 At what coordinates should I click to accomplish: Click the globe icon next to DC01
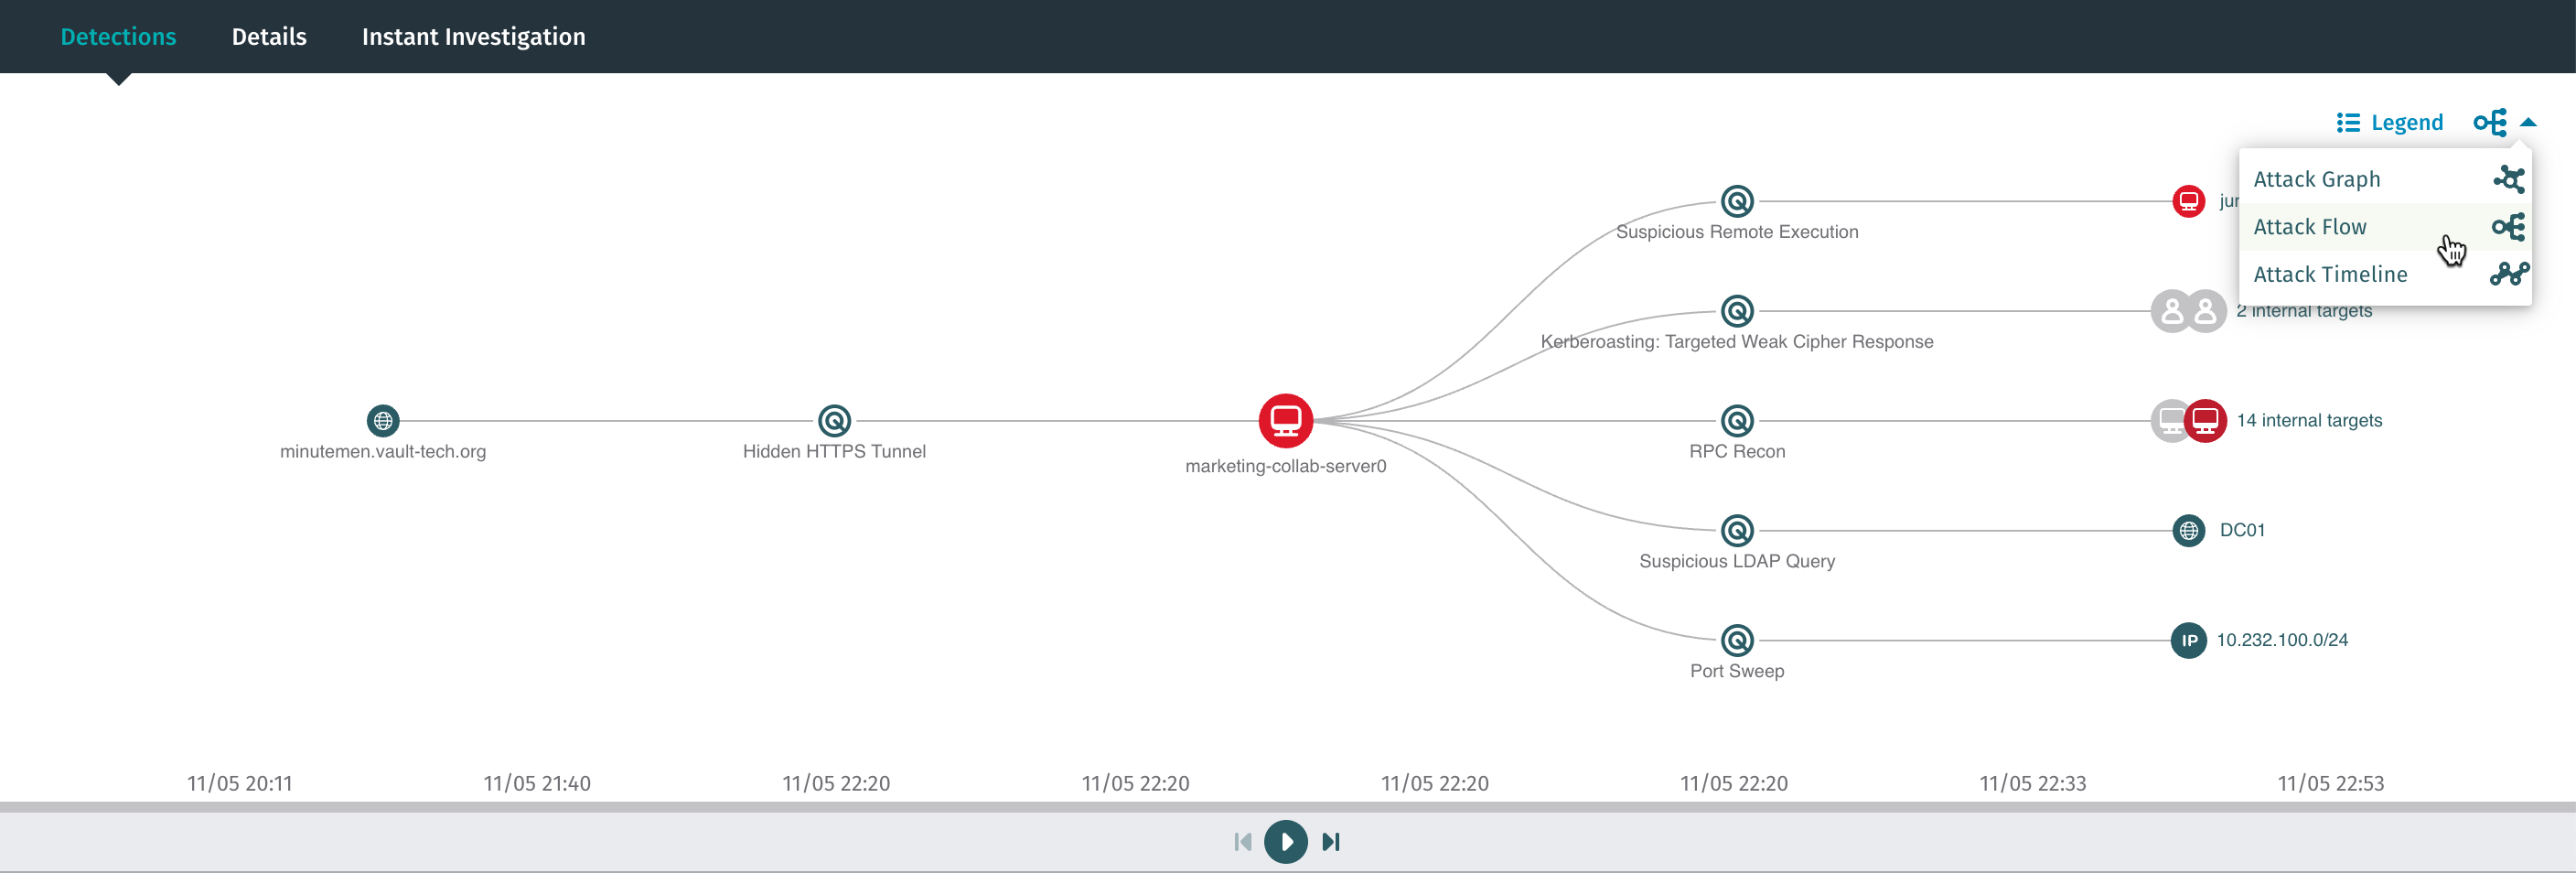2187,530
